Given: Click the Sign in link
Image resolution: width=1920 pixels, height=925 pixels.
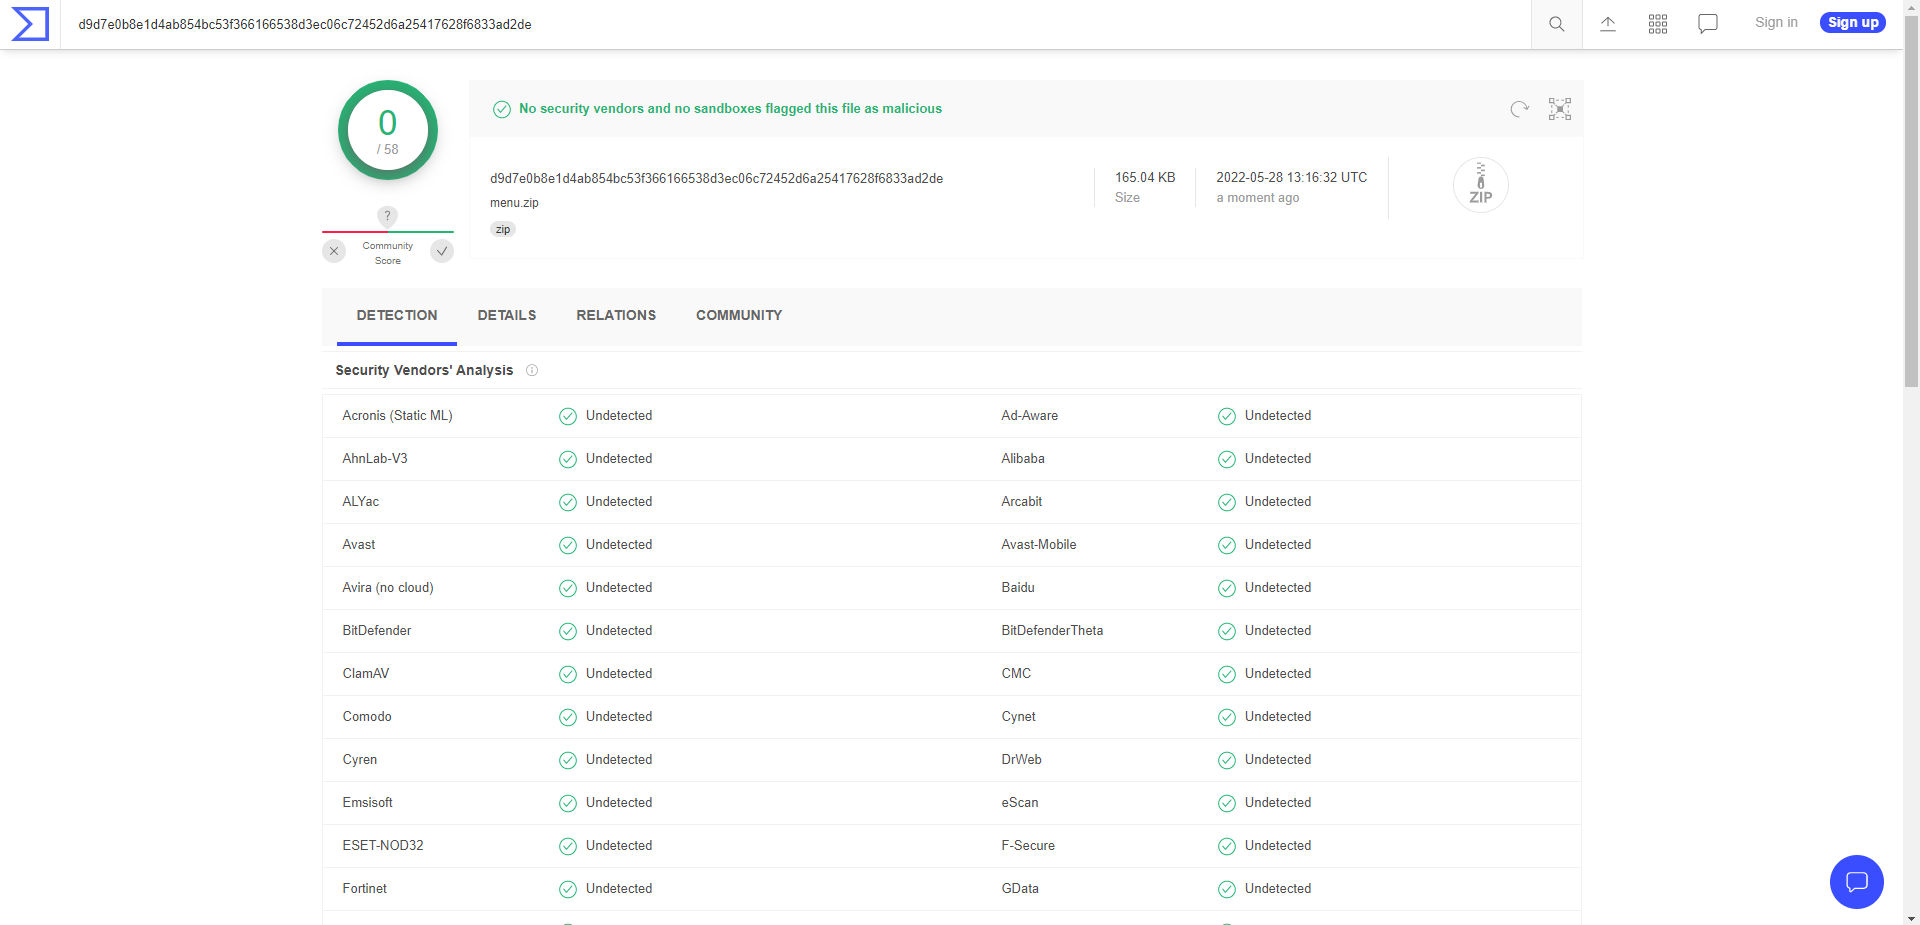Looking at the screenshot, I should point(1776,23).
